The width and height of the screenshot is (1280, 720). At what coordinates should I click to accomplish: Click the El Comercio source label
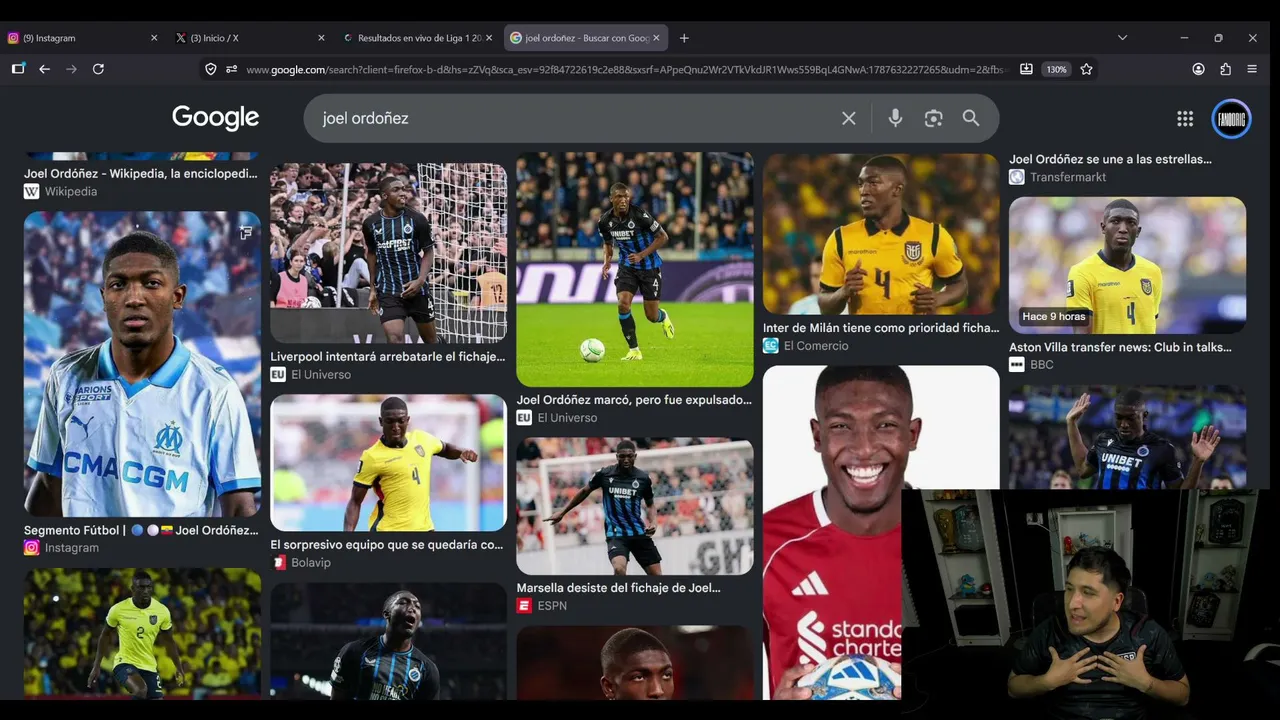(x=806, y=346)
